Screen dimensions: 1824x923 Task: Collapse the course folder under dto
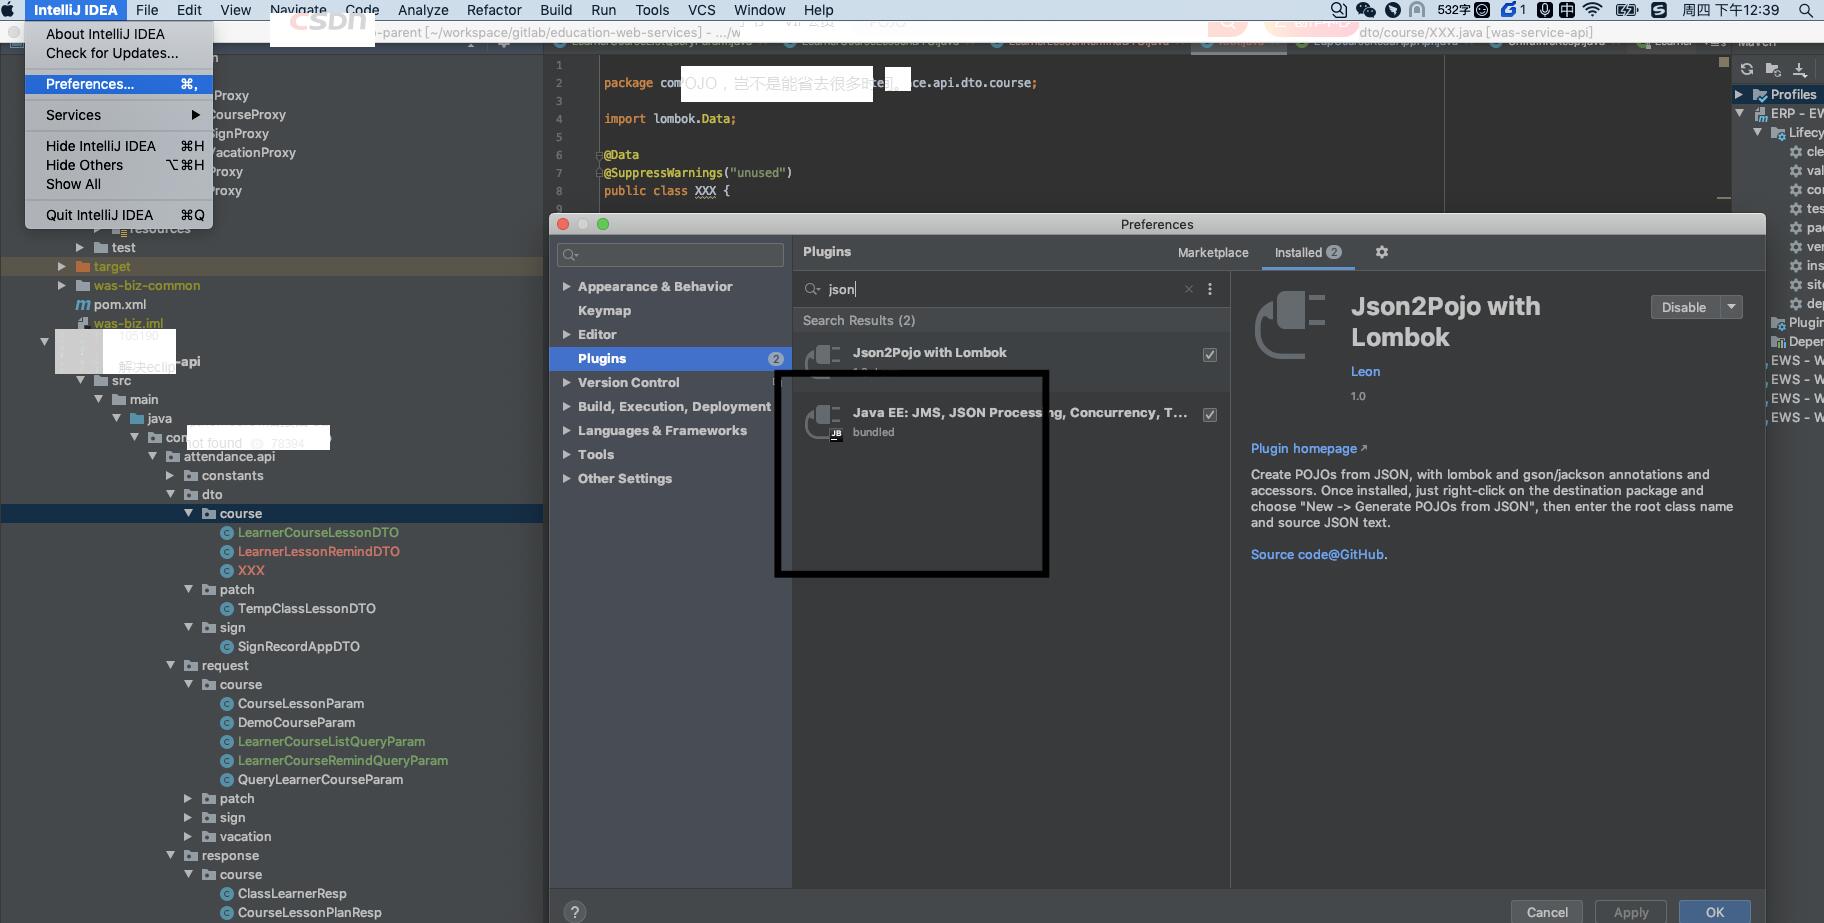click(x=189, y=513)
